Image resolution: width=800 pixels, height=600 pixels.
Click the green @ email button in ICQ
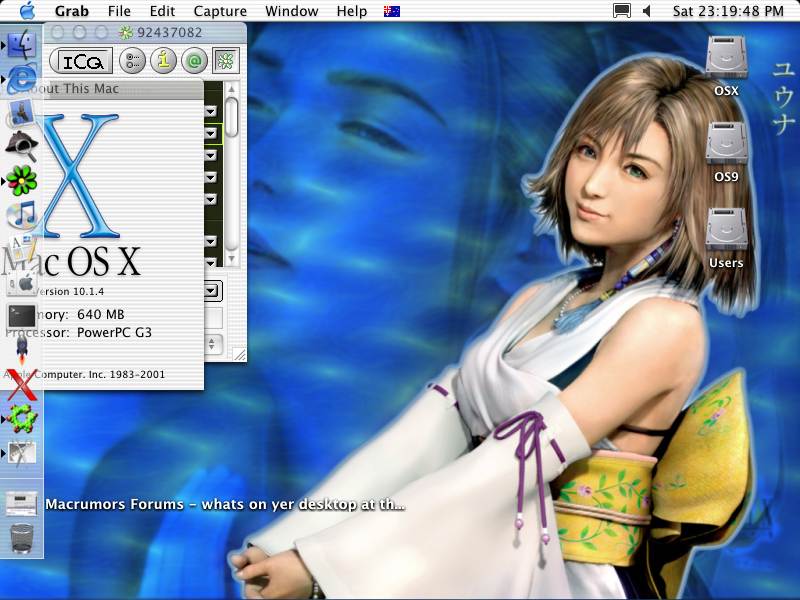point(194,61)
